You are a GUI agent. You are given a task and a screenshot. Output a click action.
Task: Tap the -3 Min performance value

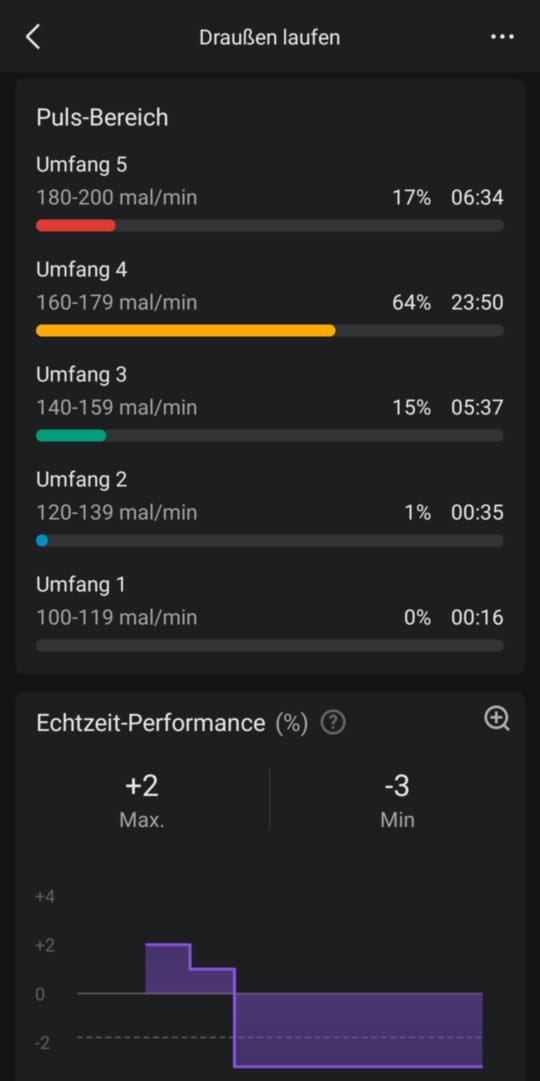397,798
